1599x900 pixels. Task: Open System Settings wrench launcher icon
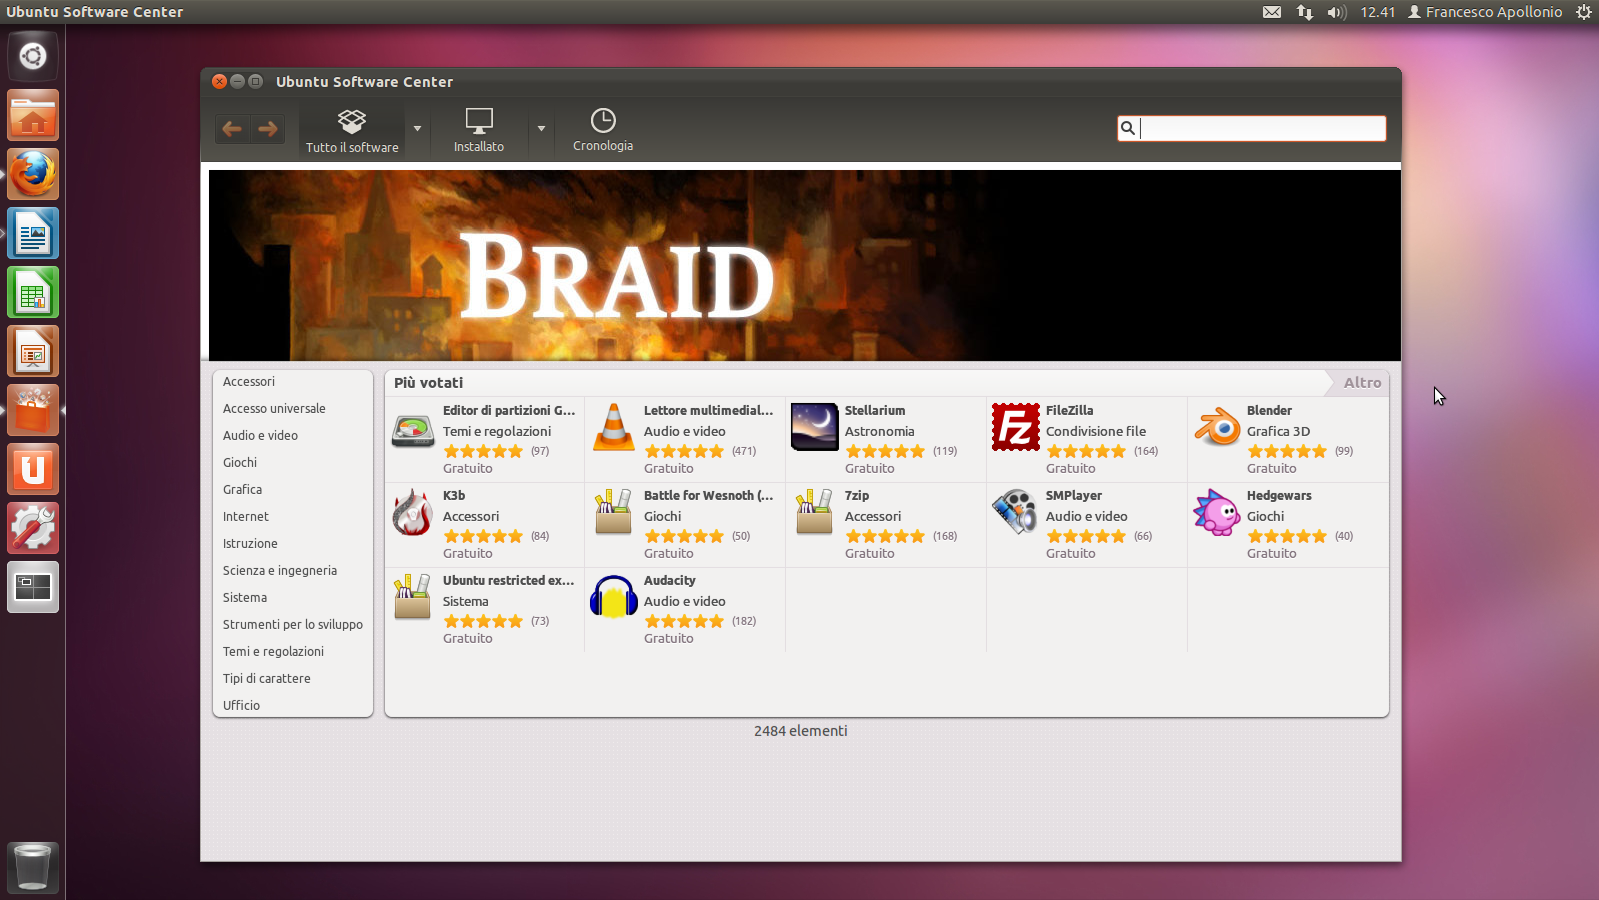33,528
